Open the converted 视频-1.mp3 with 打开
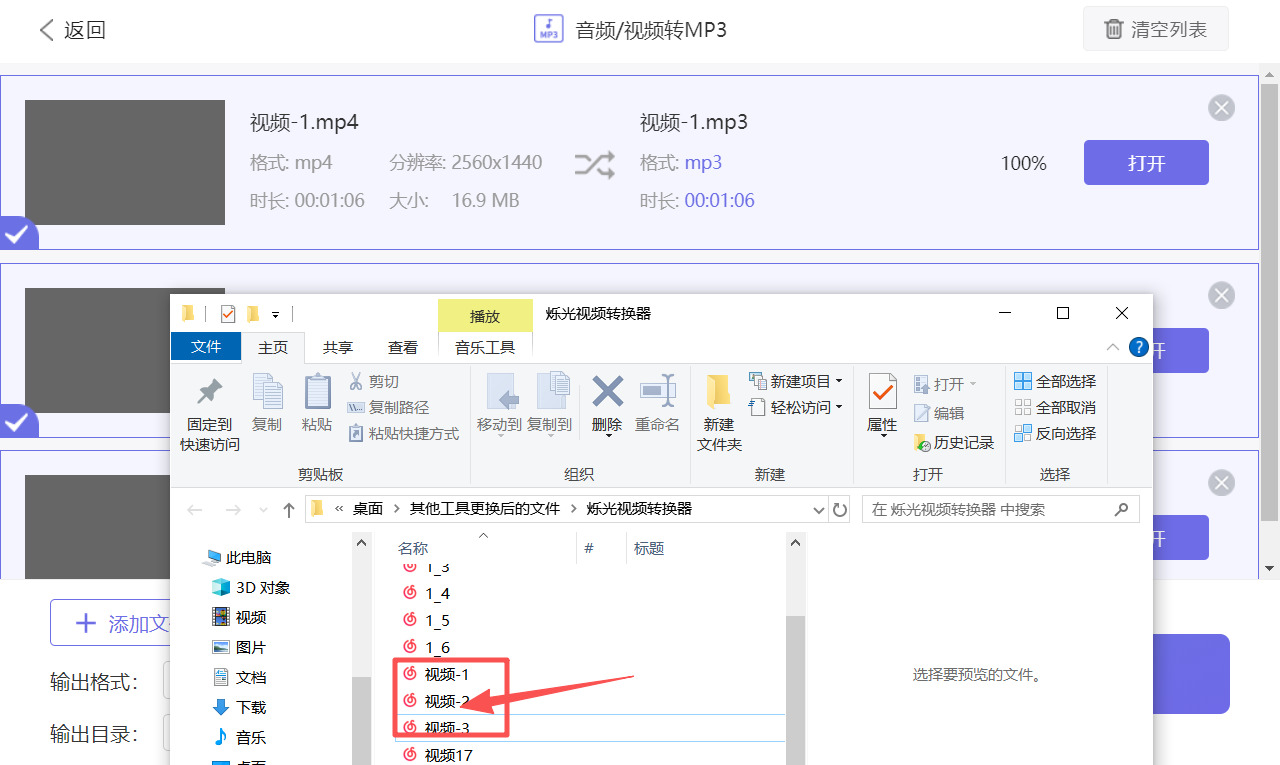This screenshot has height=765, width=1280. 1146,163
